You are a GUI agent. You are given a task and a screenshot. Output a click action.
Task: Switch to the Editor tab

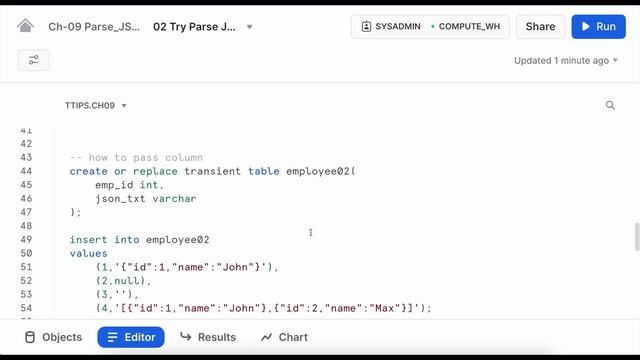click(131, 337)
